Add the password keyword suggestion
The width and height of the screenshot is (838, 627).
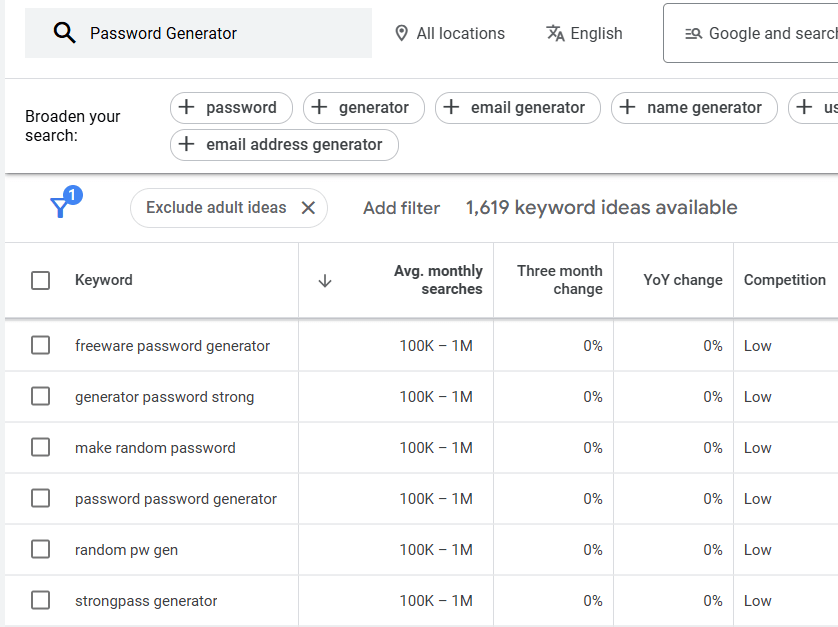click(231, 107)
